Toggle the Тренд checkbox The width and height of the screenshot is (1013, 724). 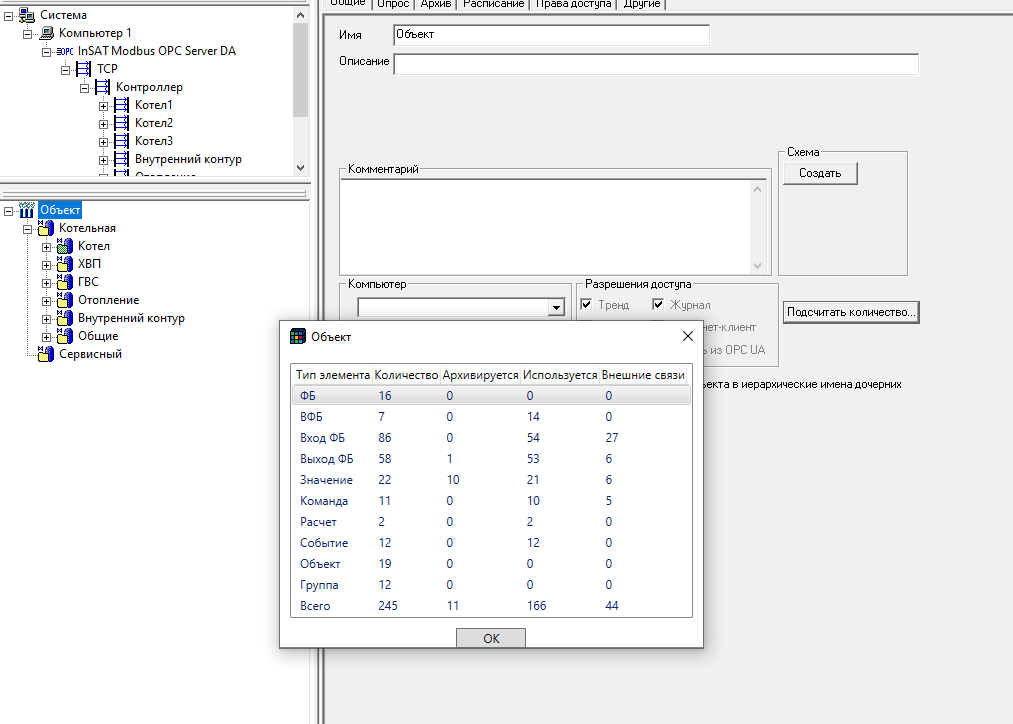587,304
